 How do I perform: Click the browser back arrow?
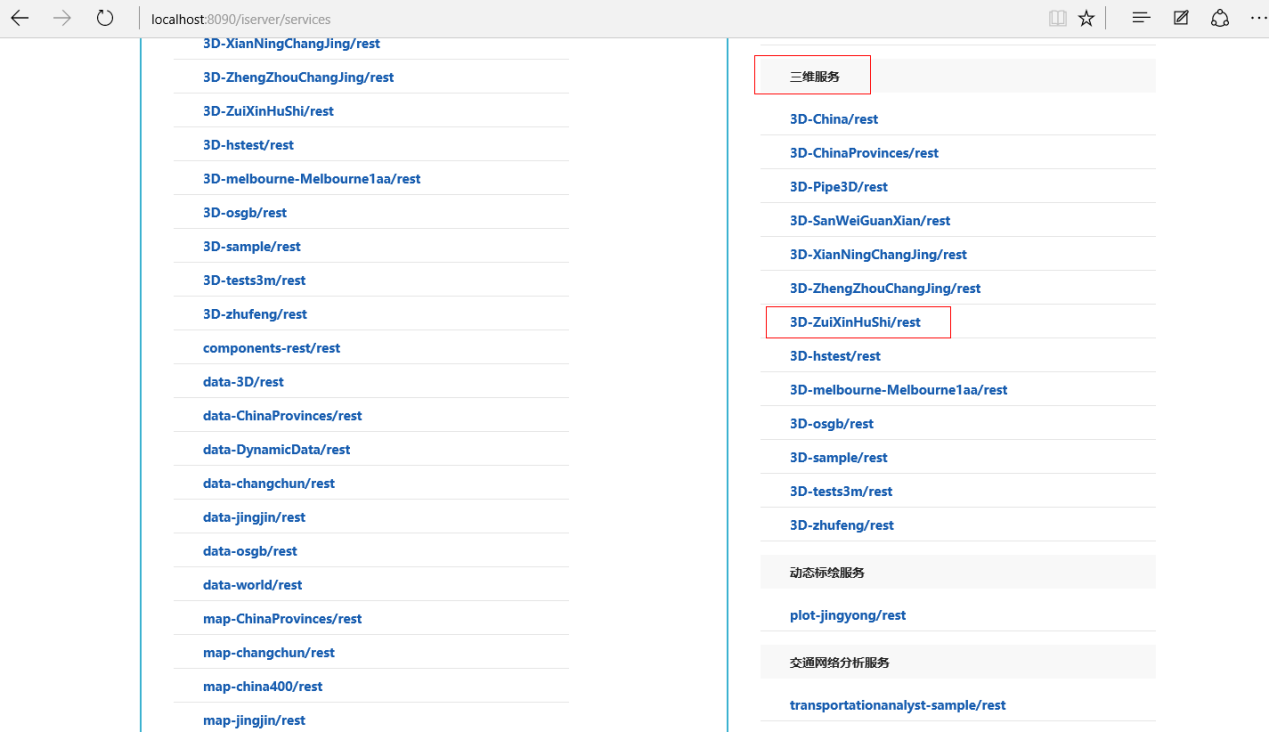coord(20,19)
